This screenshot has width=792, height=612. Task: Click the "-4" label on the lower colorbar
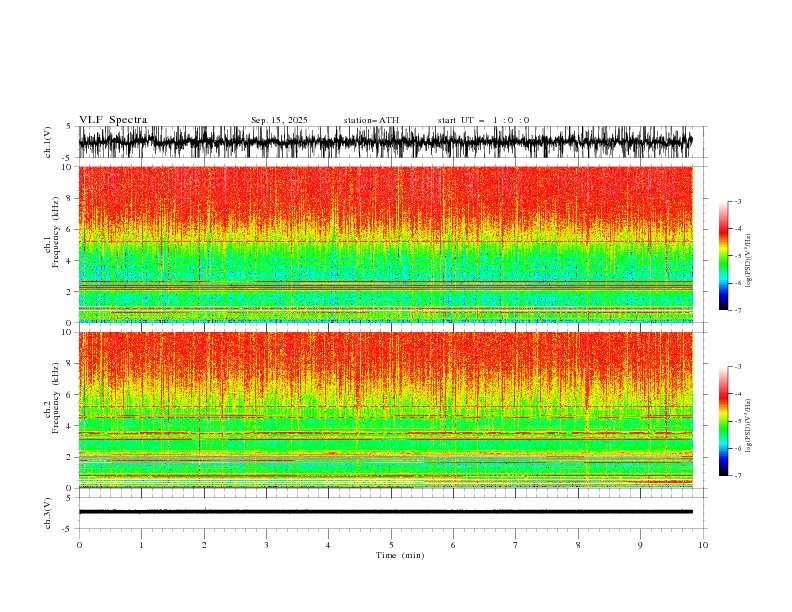pos(738,394)
